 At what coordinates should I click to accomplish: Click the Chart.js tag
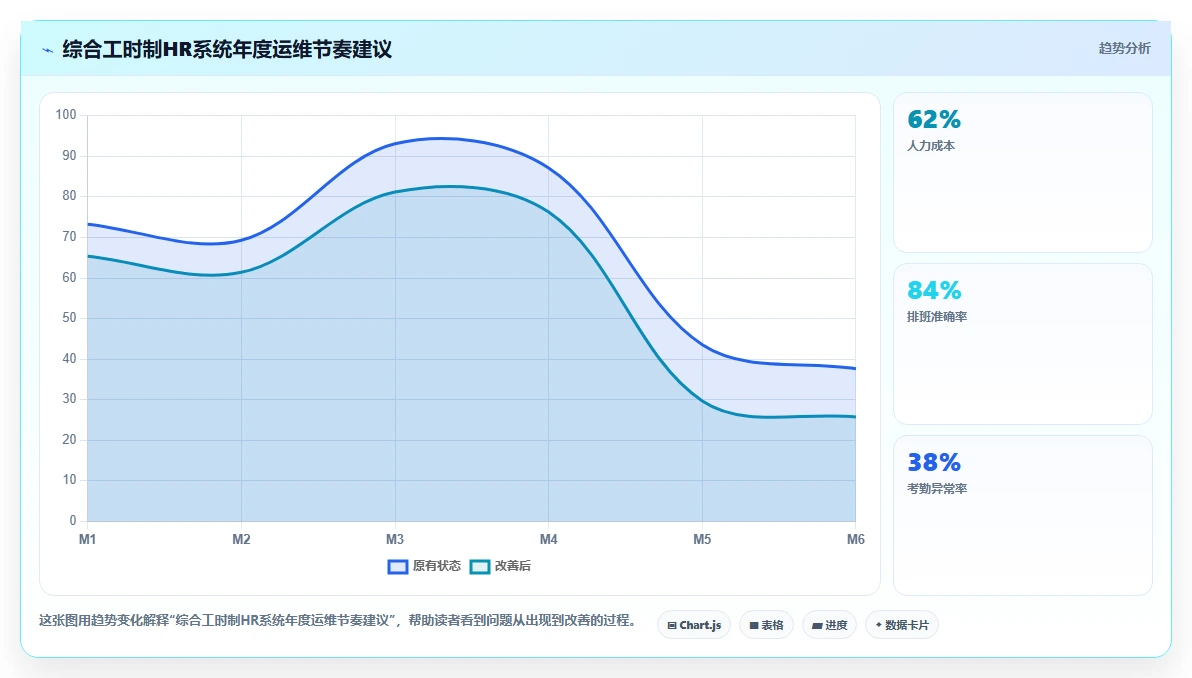694,625
